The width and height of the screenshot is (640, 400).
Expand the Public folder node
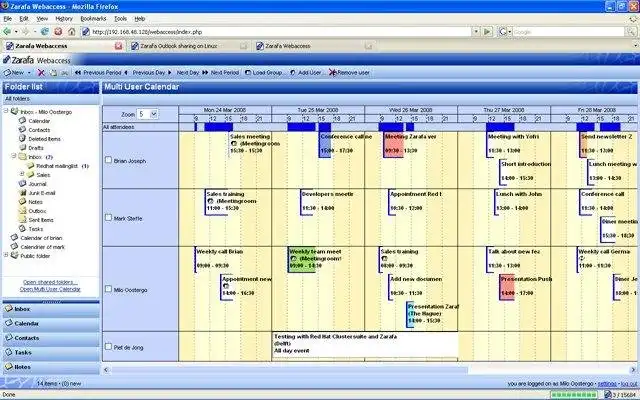(x=6, y=255)
